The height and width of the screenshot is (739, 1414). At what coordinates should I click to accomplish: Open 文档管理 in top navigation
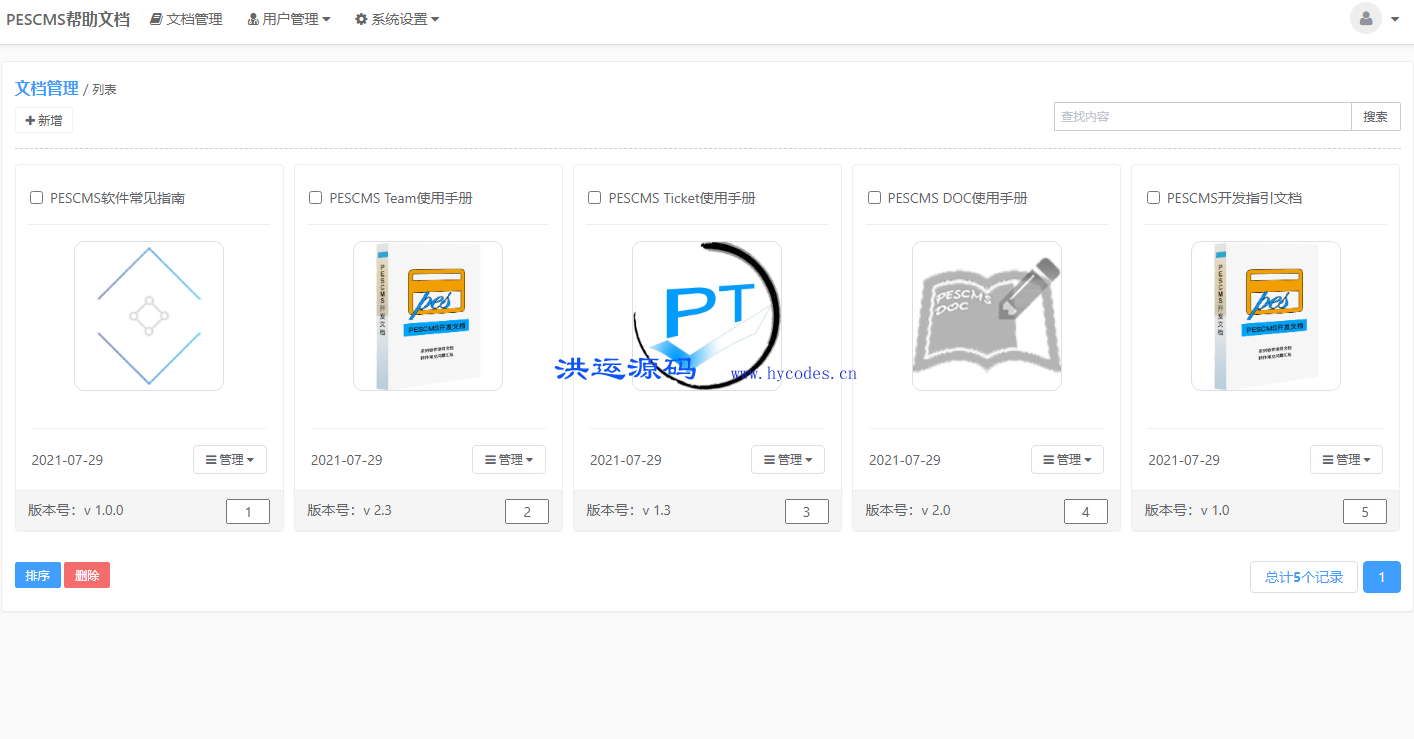click(186, 19)
